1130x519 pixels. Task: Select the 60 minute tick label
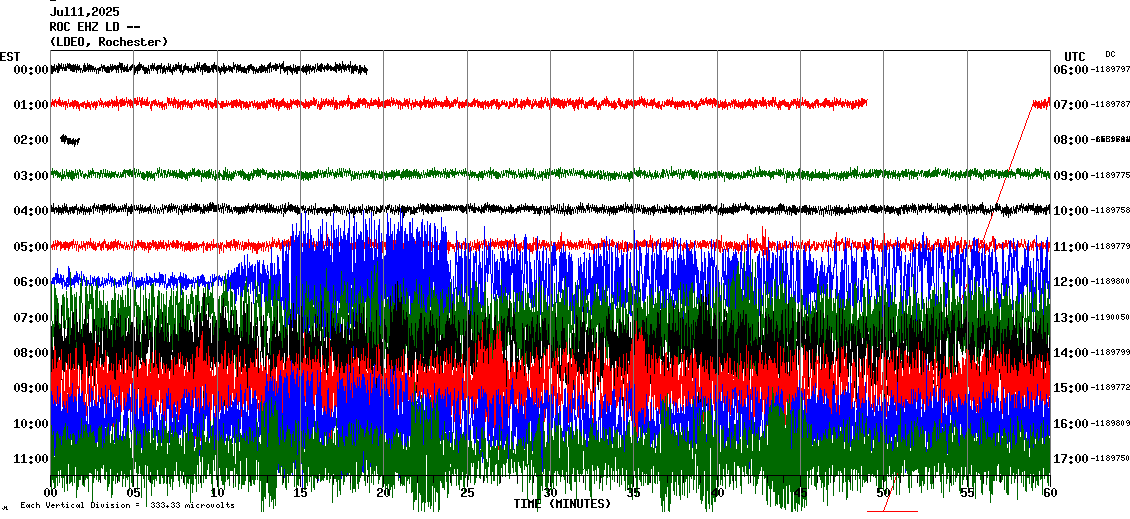click(x=1049, y=493)
